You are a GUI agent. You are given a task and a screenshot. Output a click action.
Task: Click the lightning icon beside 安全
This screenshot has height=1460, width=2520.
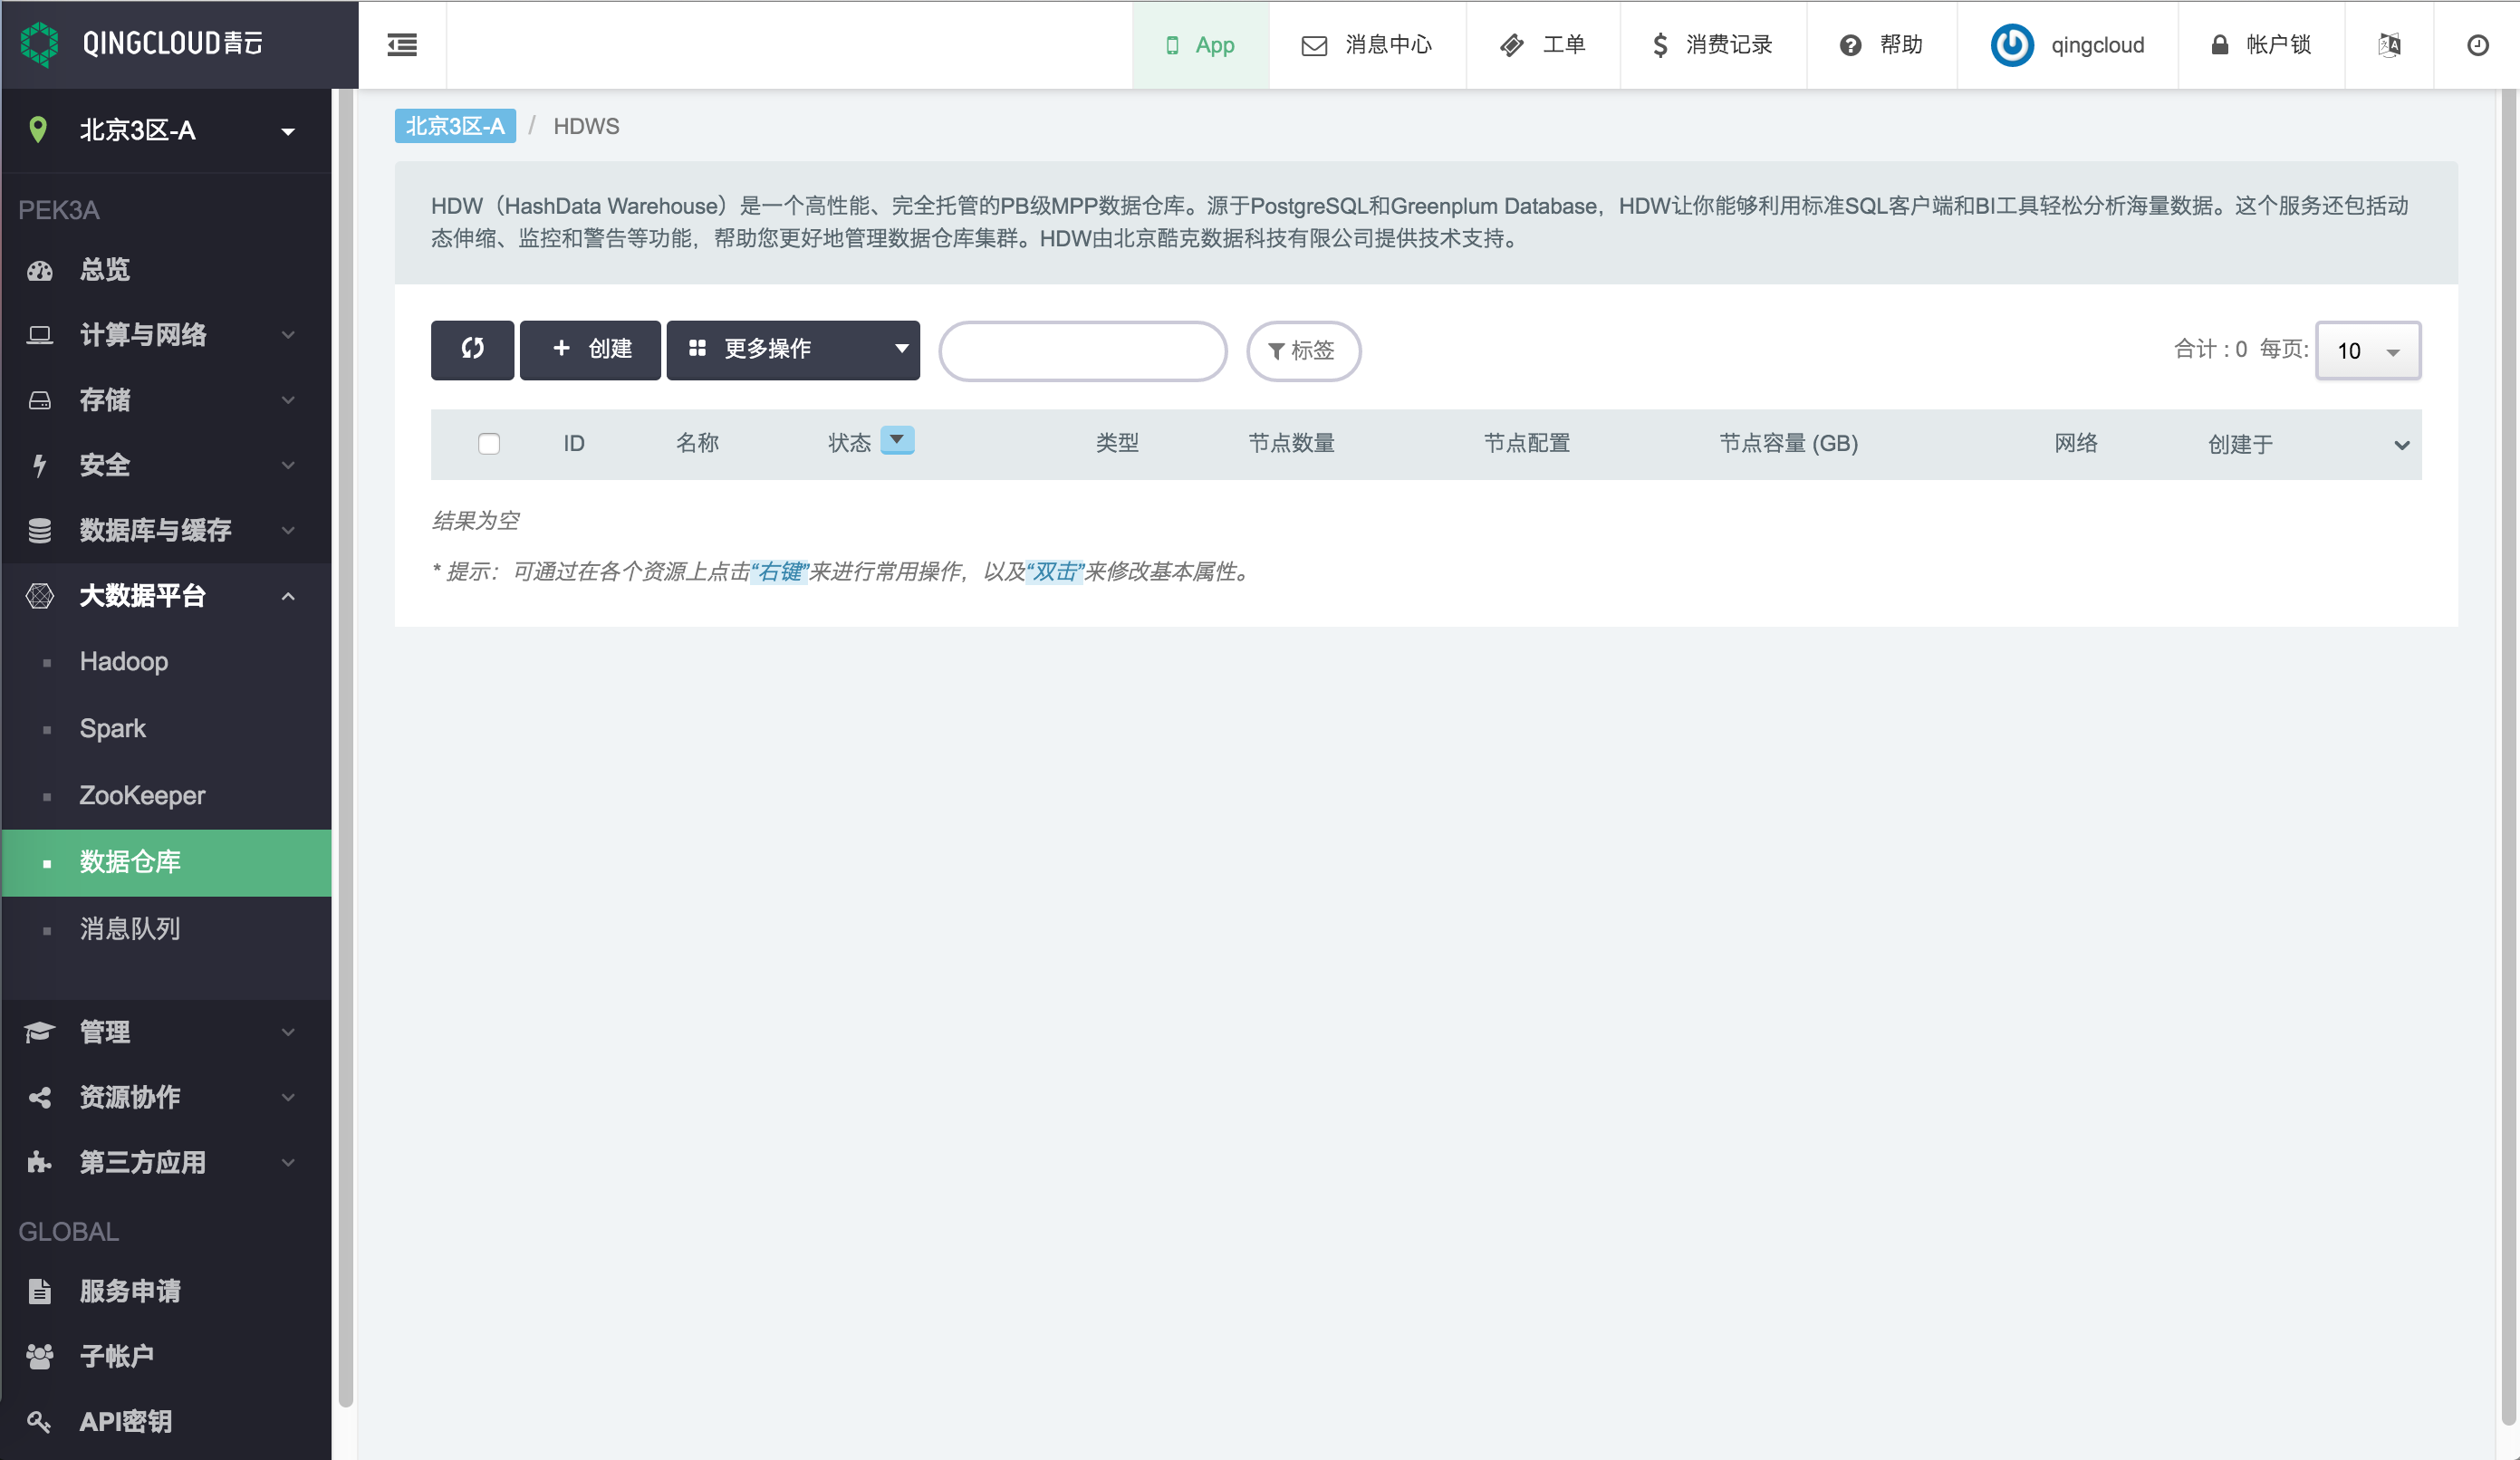coord(40,465)
